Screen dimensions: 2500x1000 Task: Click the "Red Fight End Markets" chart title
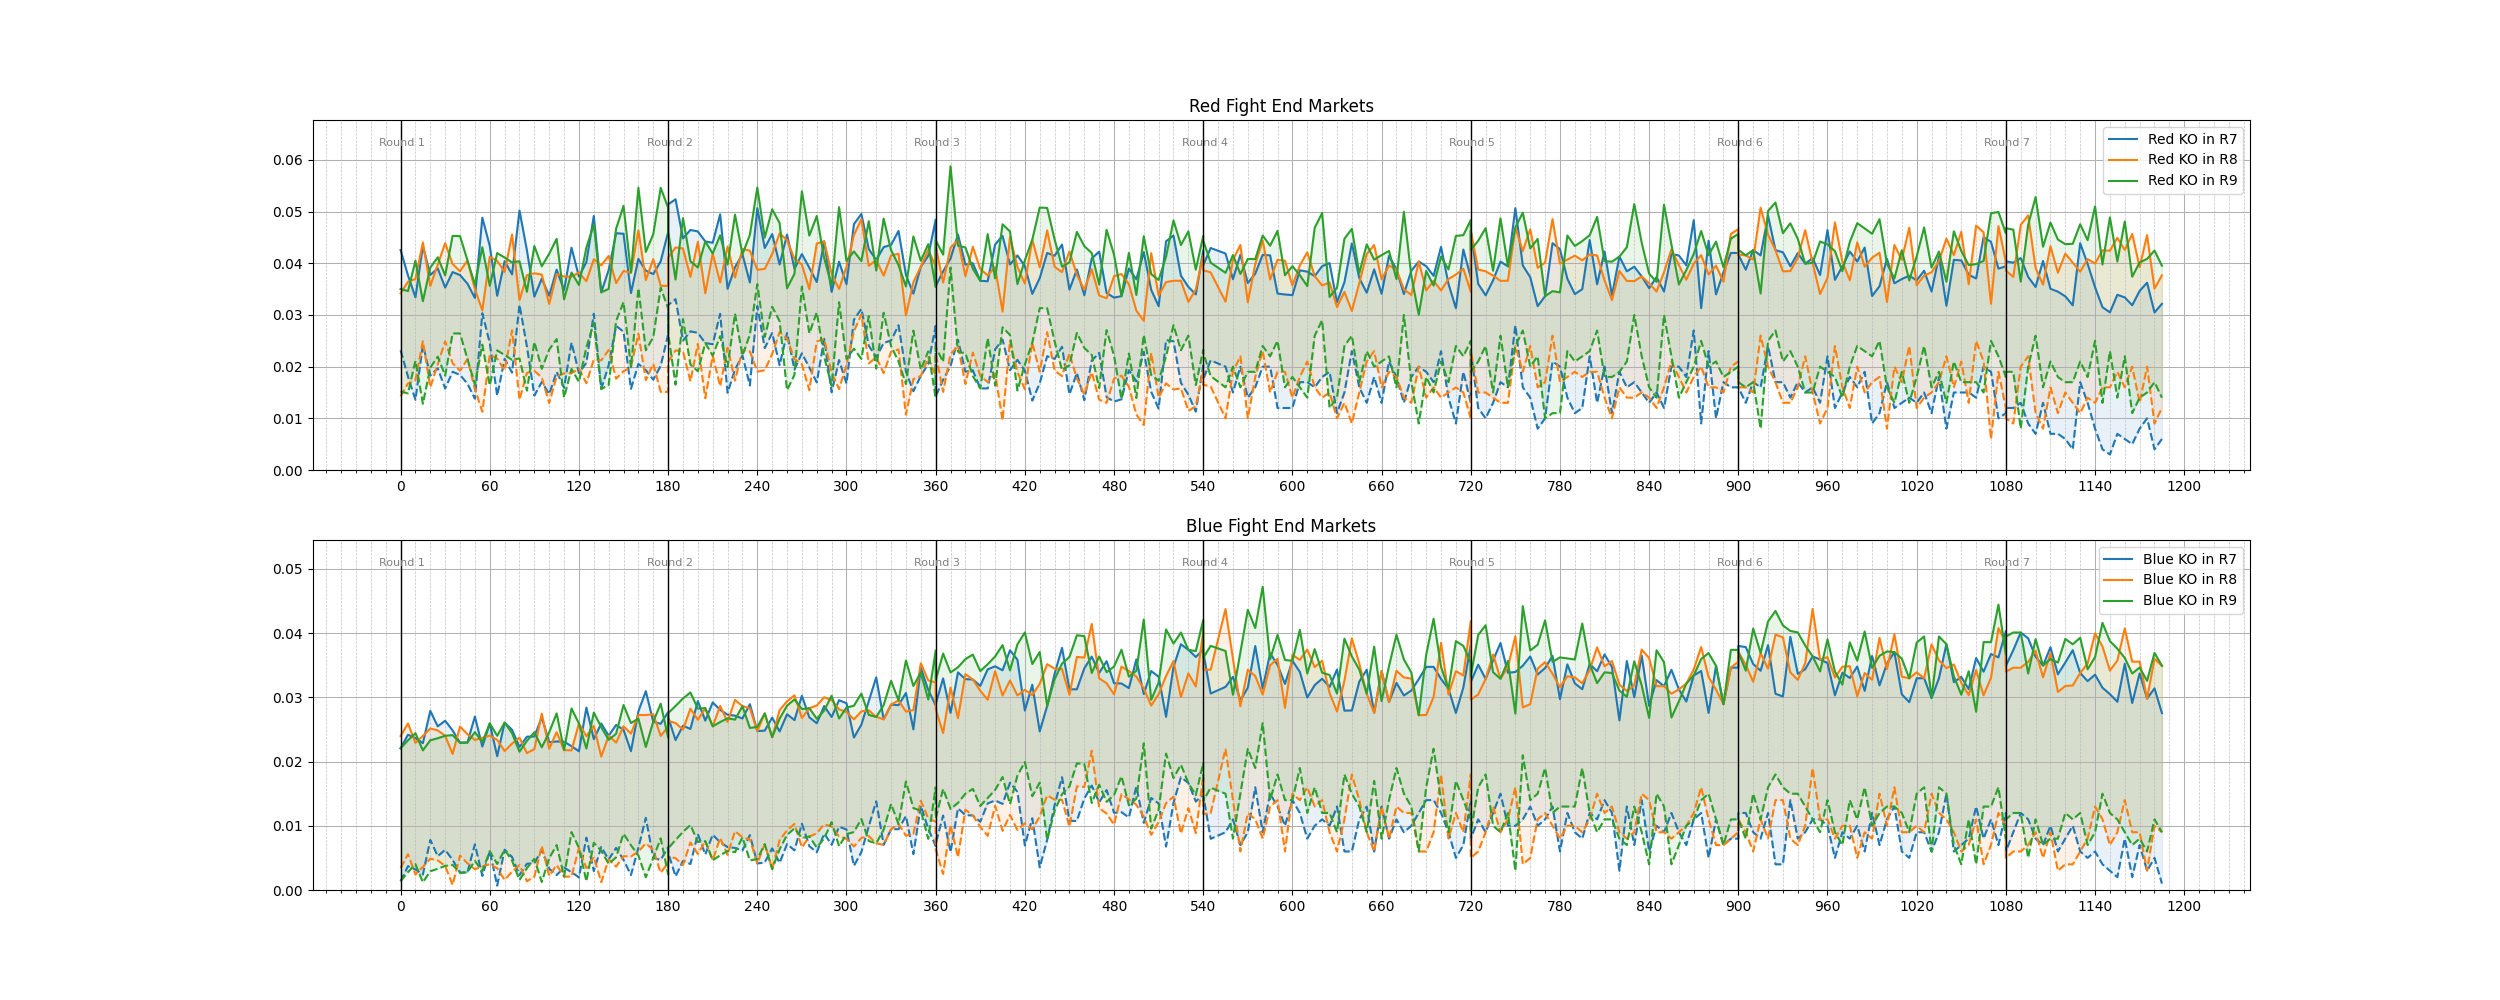pos(1280,106)
